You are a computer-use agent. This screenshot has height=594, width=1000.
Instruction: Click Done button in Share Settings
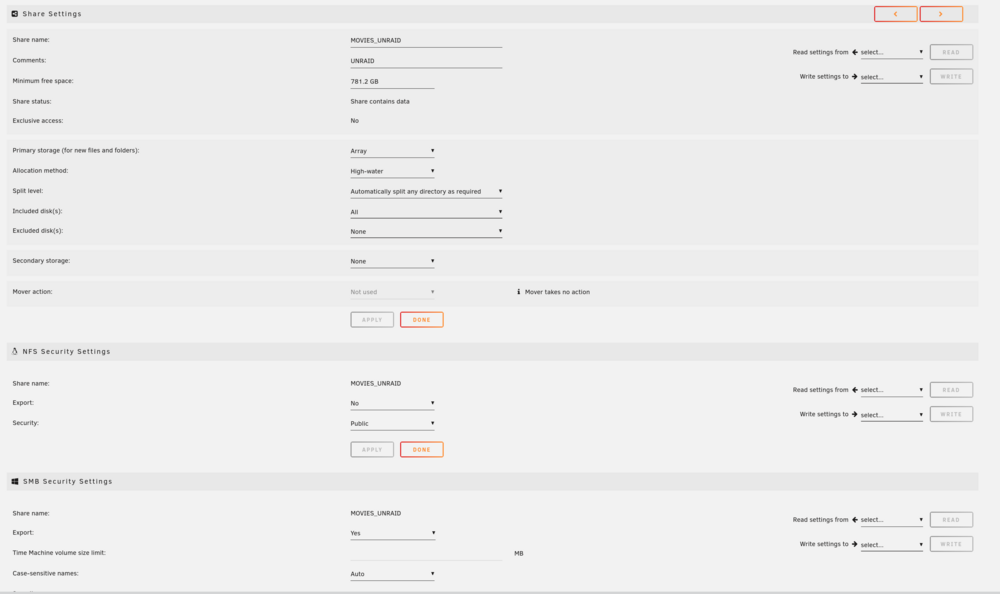point(422,320)
